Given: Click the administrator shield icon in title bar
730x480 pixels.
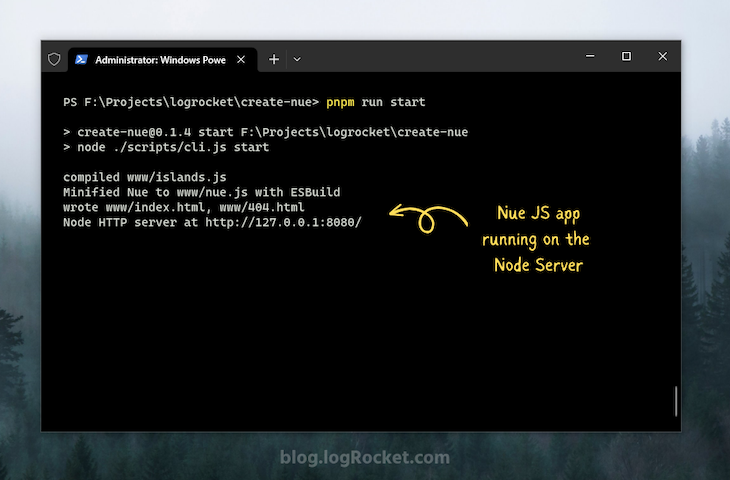Looking at the screenshot, I should pyautogui.click(x=54, y=59).
